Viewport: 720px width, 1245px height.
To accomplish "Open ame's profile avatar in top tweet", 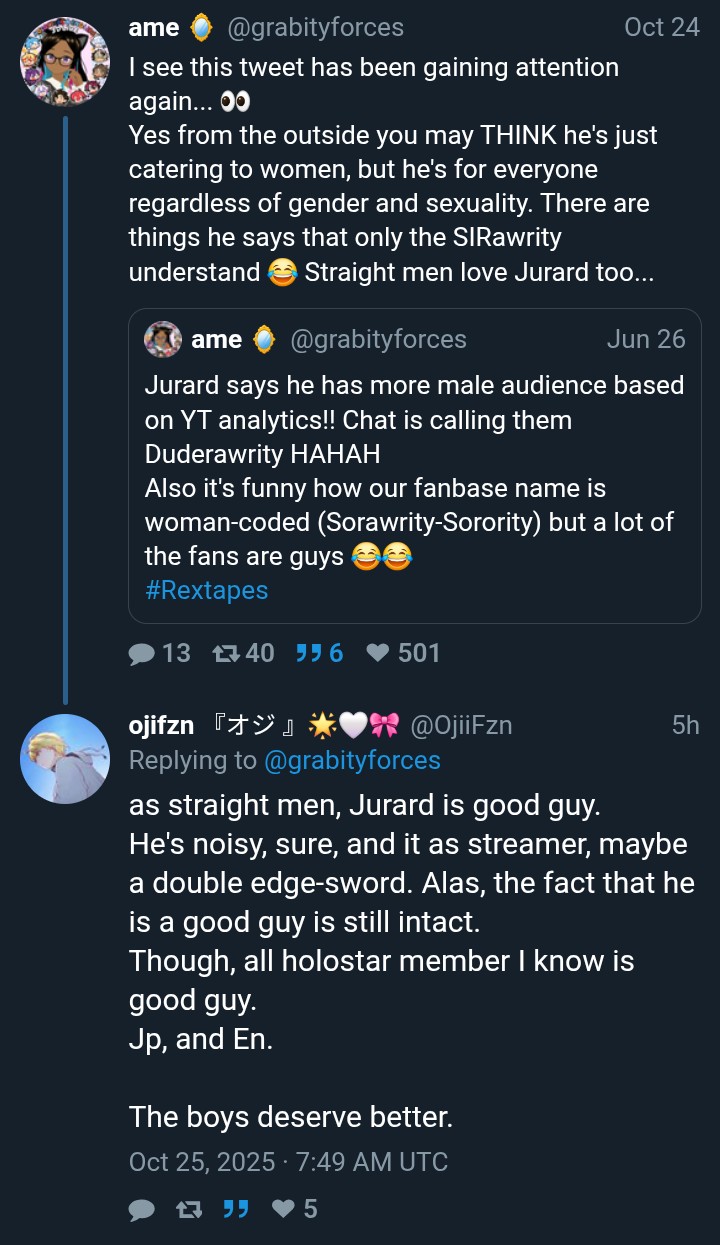I will 65,62.
